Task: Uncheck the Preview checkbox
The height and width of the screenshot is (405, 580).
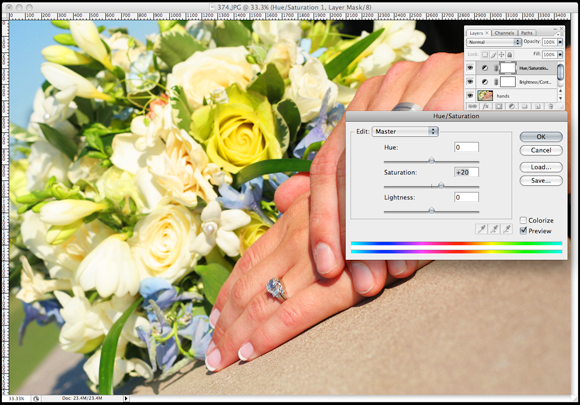Action: click(x=523, y=231)
